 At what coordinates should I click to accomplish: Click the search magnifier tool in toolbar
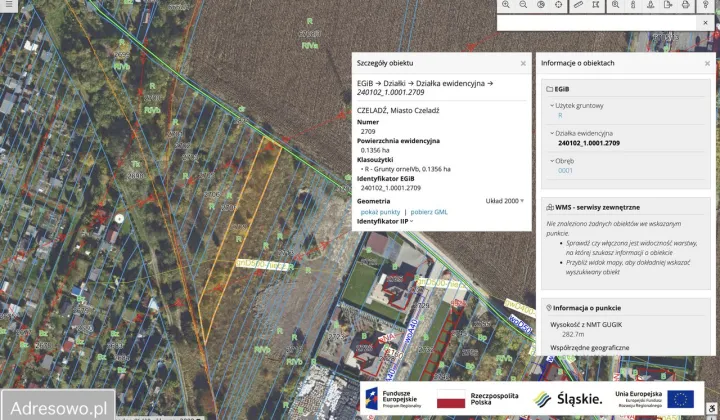click(615, 5)
